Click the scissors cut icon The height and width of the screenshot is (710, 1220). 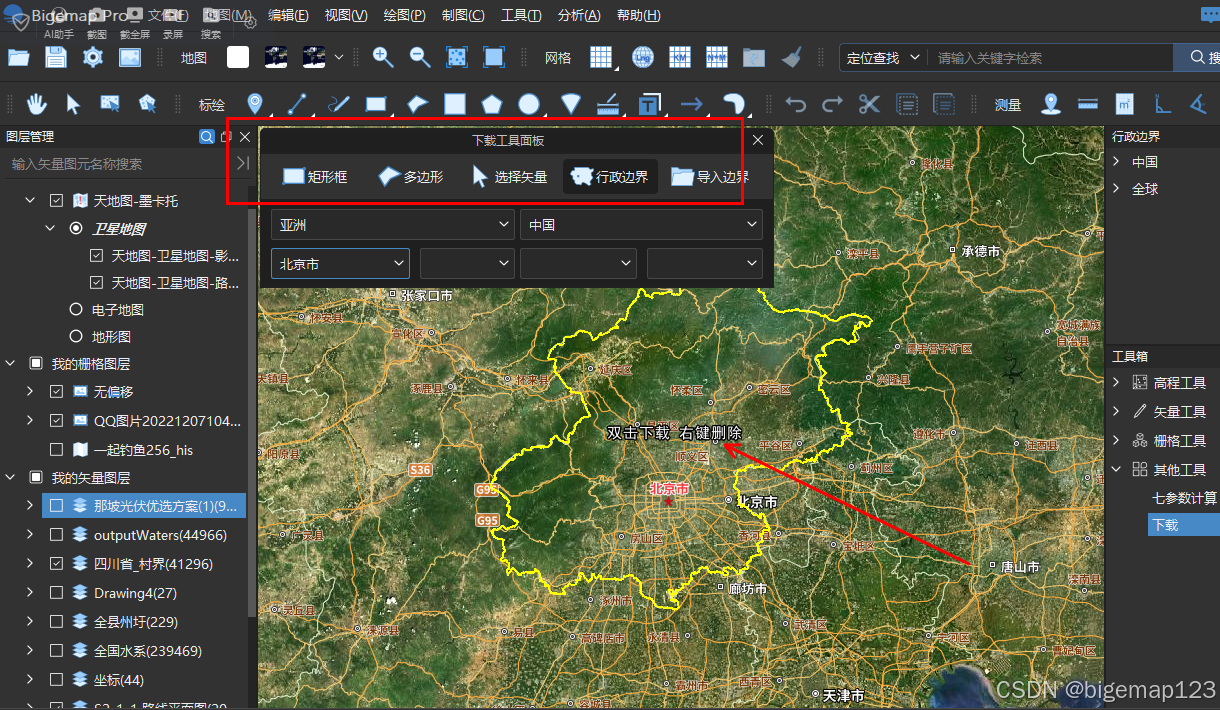(869, 103)
